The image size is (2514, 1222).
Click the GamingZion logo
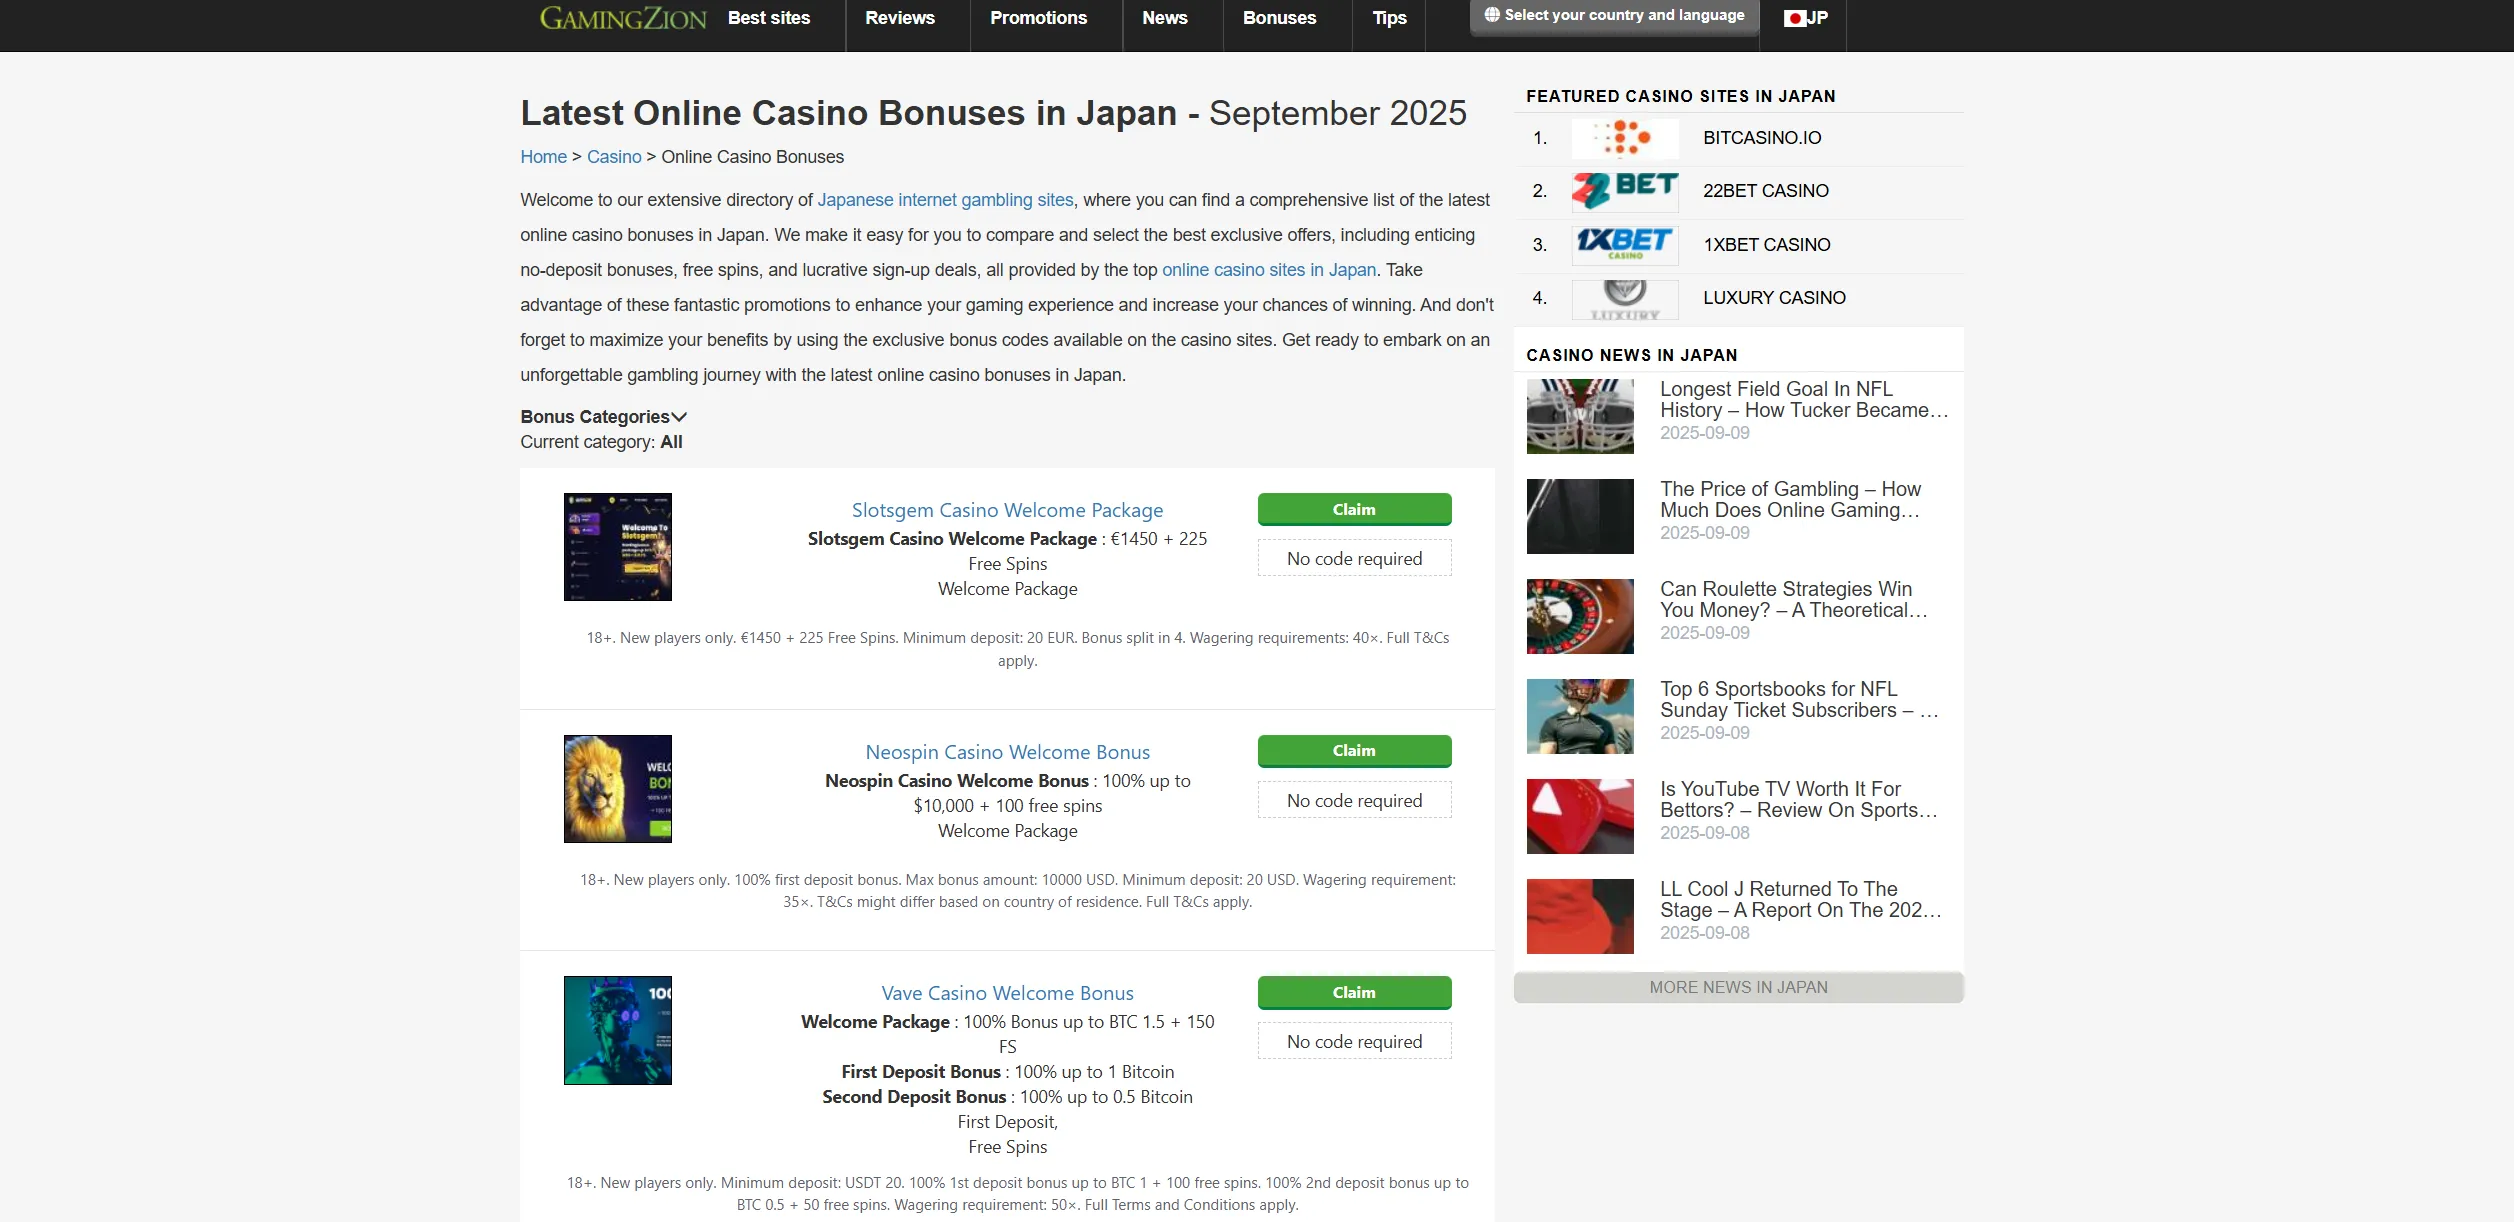coord(622,18)
